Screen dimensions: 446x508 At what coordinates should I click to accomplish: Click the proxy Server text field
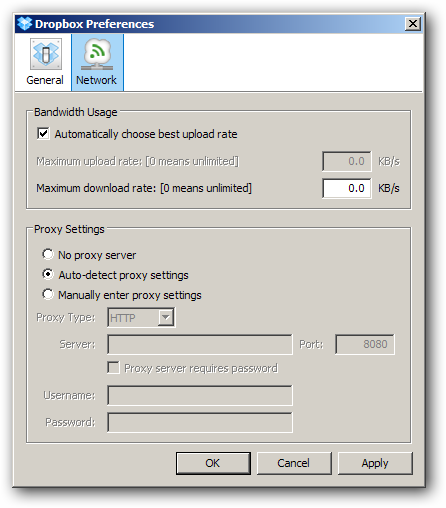[200, 344]
